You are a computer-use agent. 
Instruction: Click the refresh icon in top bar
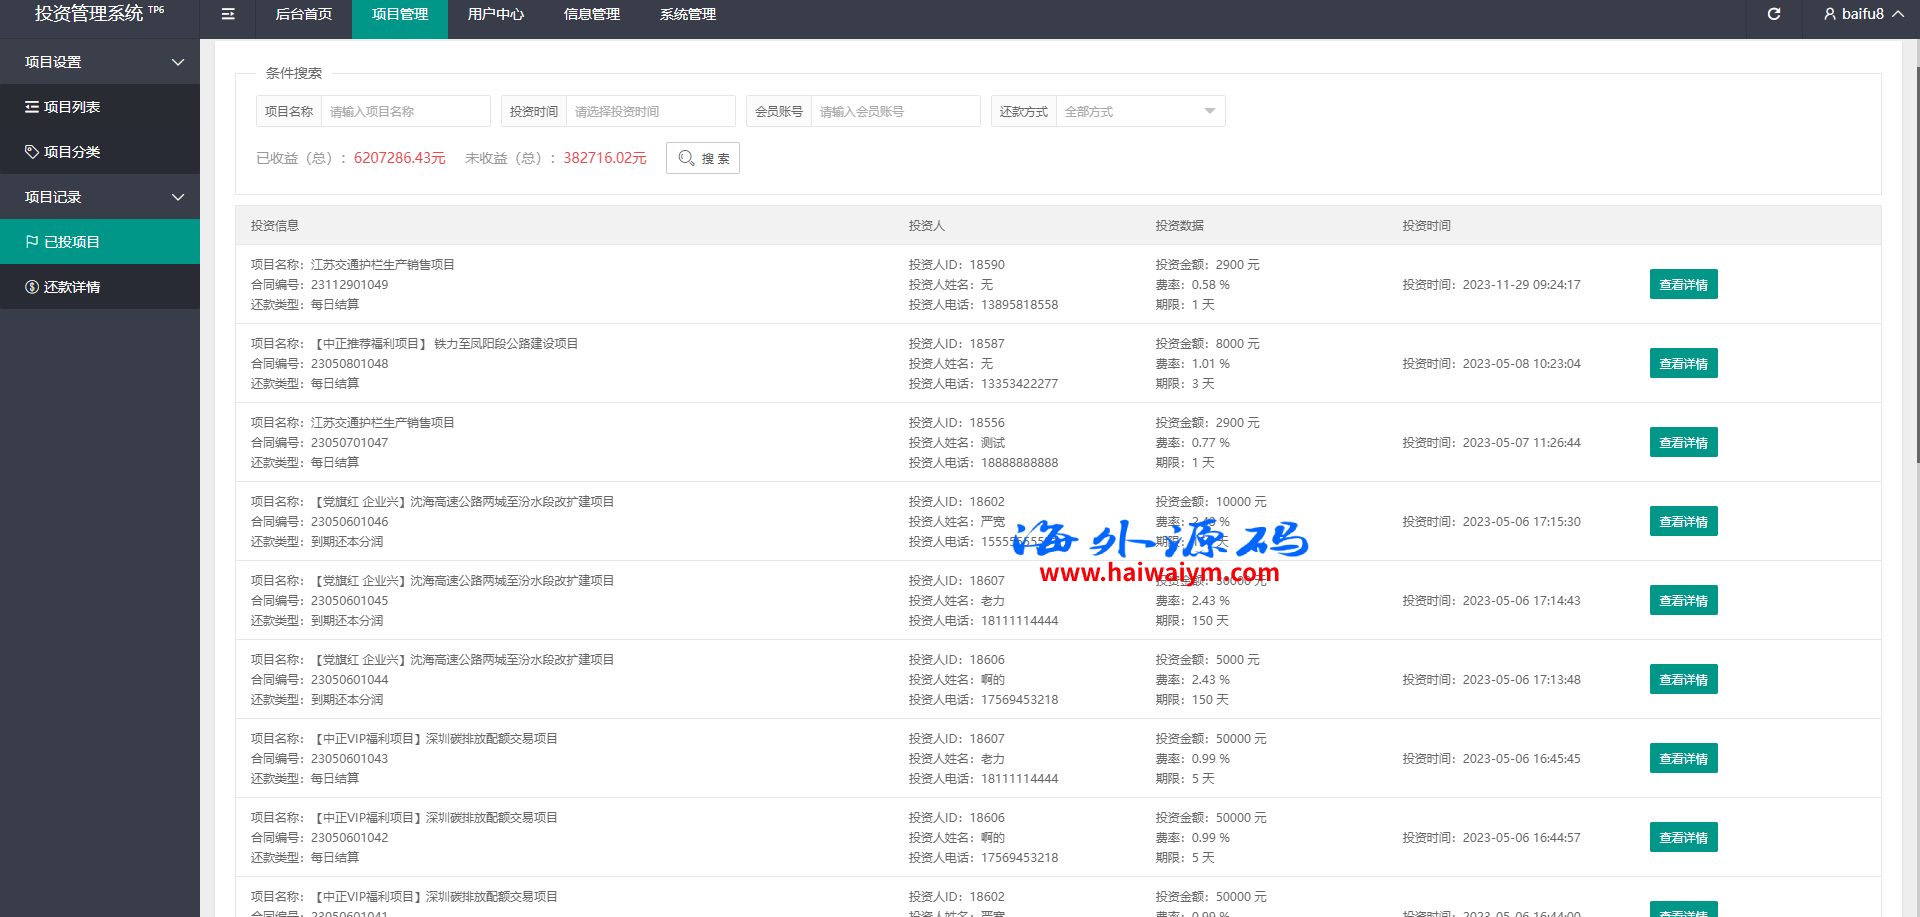(x=1774, y=14)
